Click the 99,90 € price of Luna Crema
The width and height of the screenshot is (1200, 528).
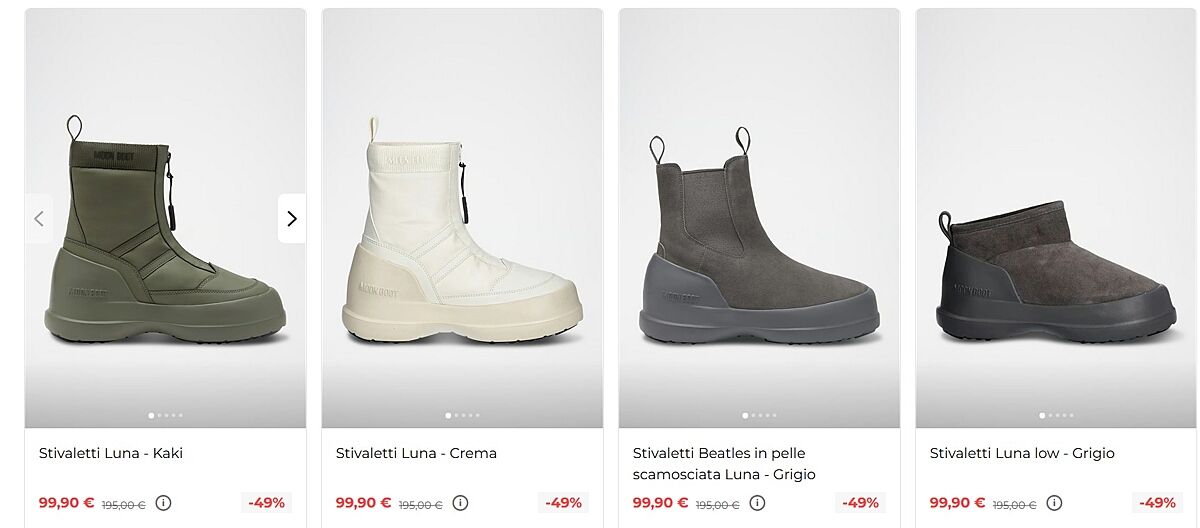click(363, 503)
